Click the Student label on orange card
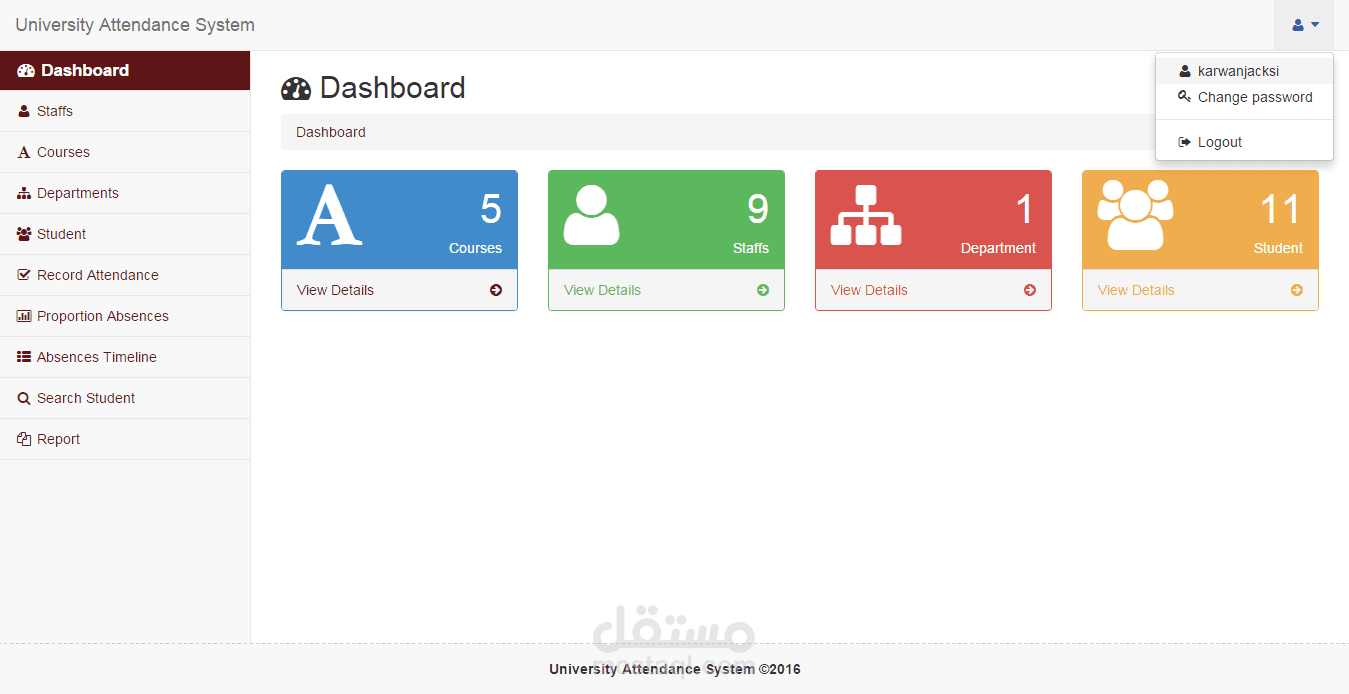The height and width of the screenshot is (694, 1349). [x=1279, y=248]
